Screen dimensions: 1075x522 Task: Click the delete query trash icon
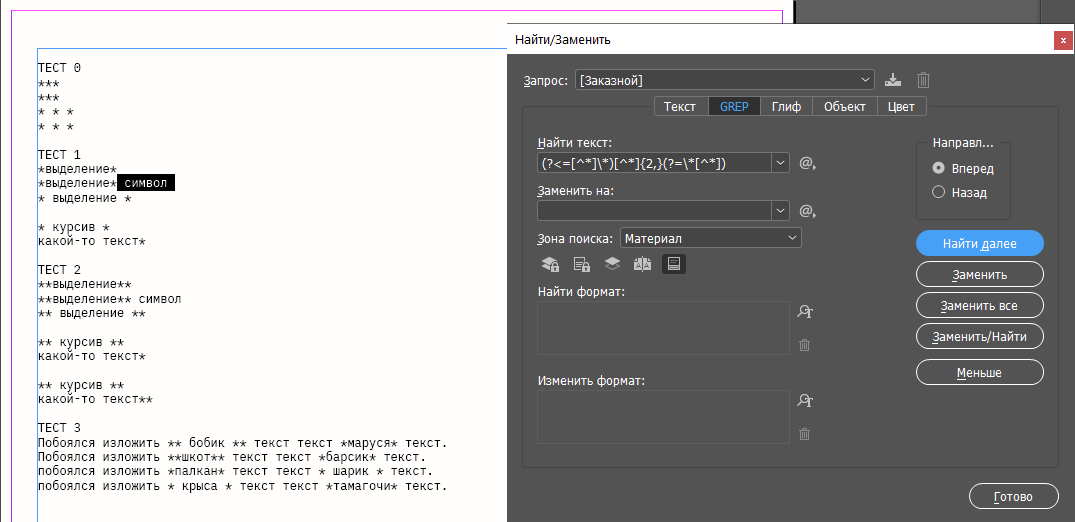coord(924,80)
